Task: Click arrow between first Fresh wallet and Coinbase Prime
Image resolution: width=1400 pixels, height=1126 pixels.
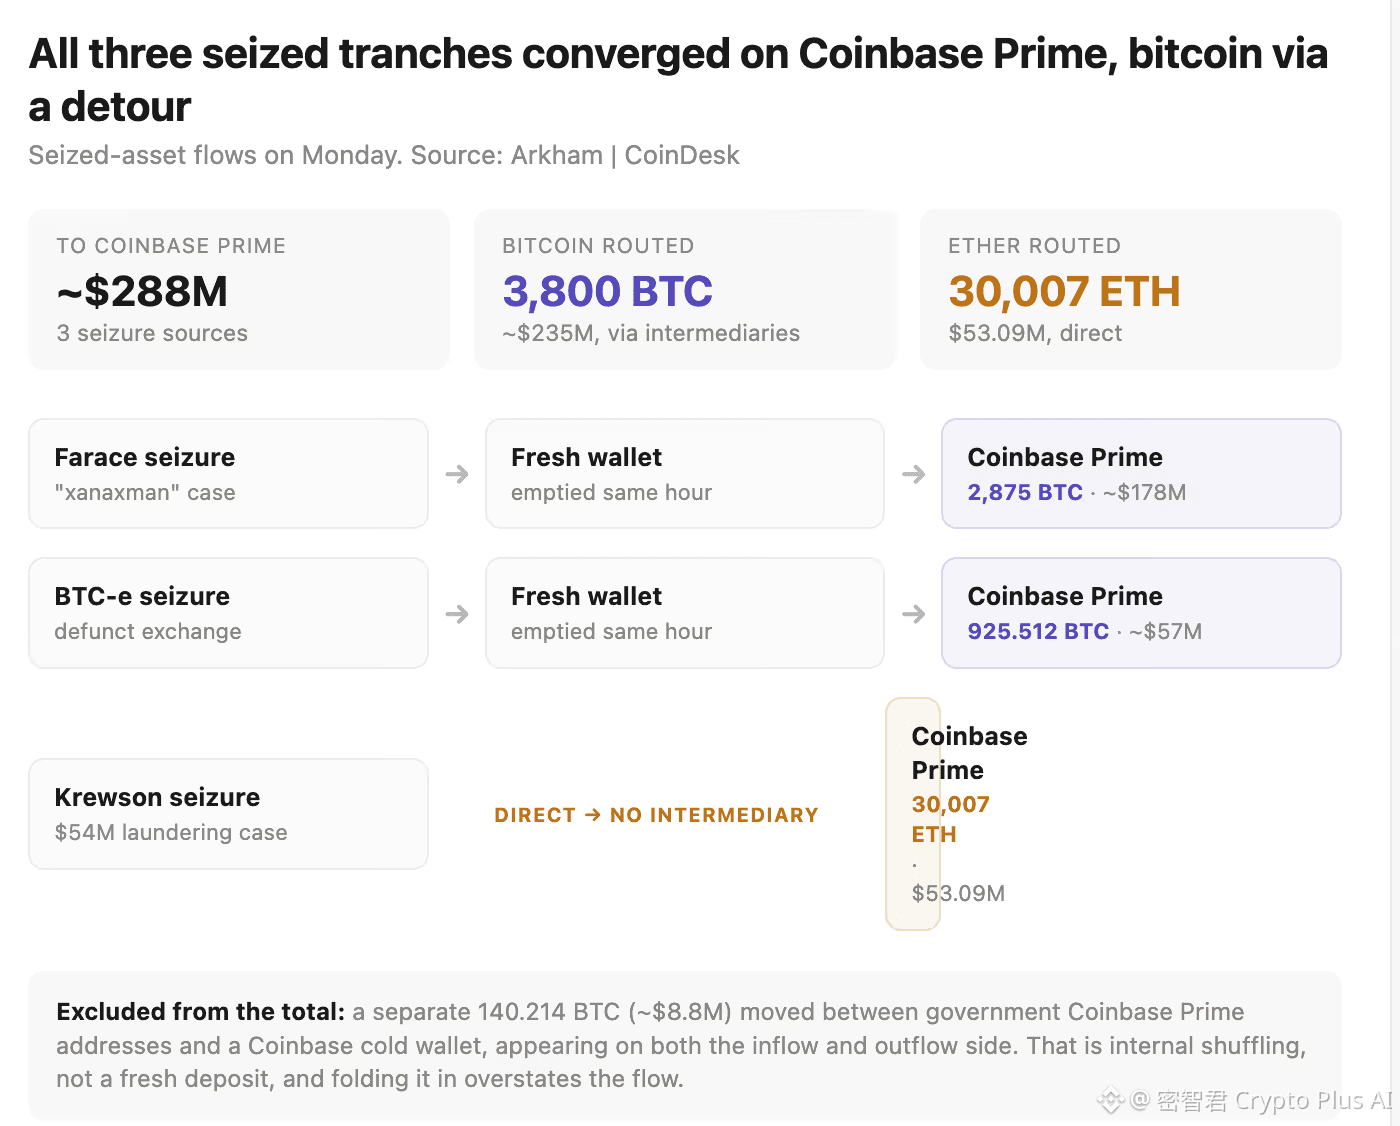Action: 913,474
